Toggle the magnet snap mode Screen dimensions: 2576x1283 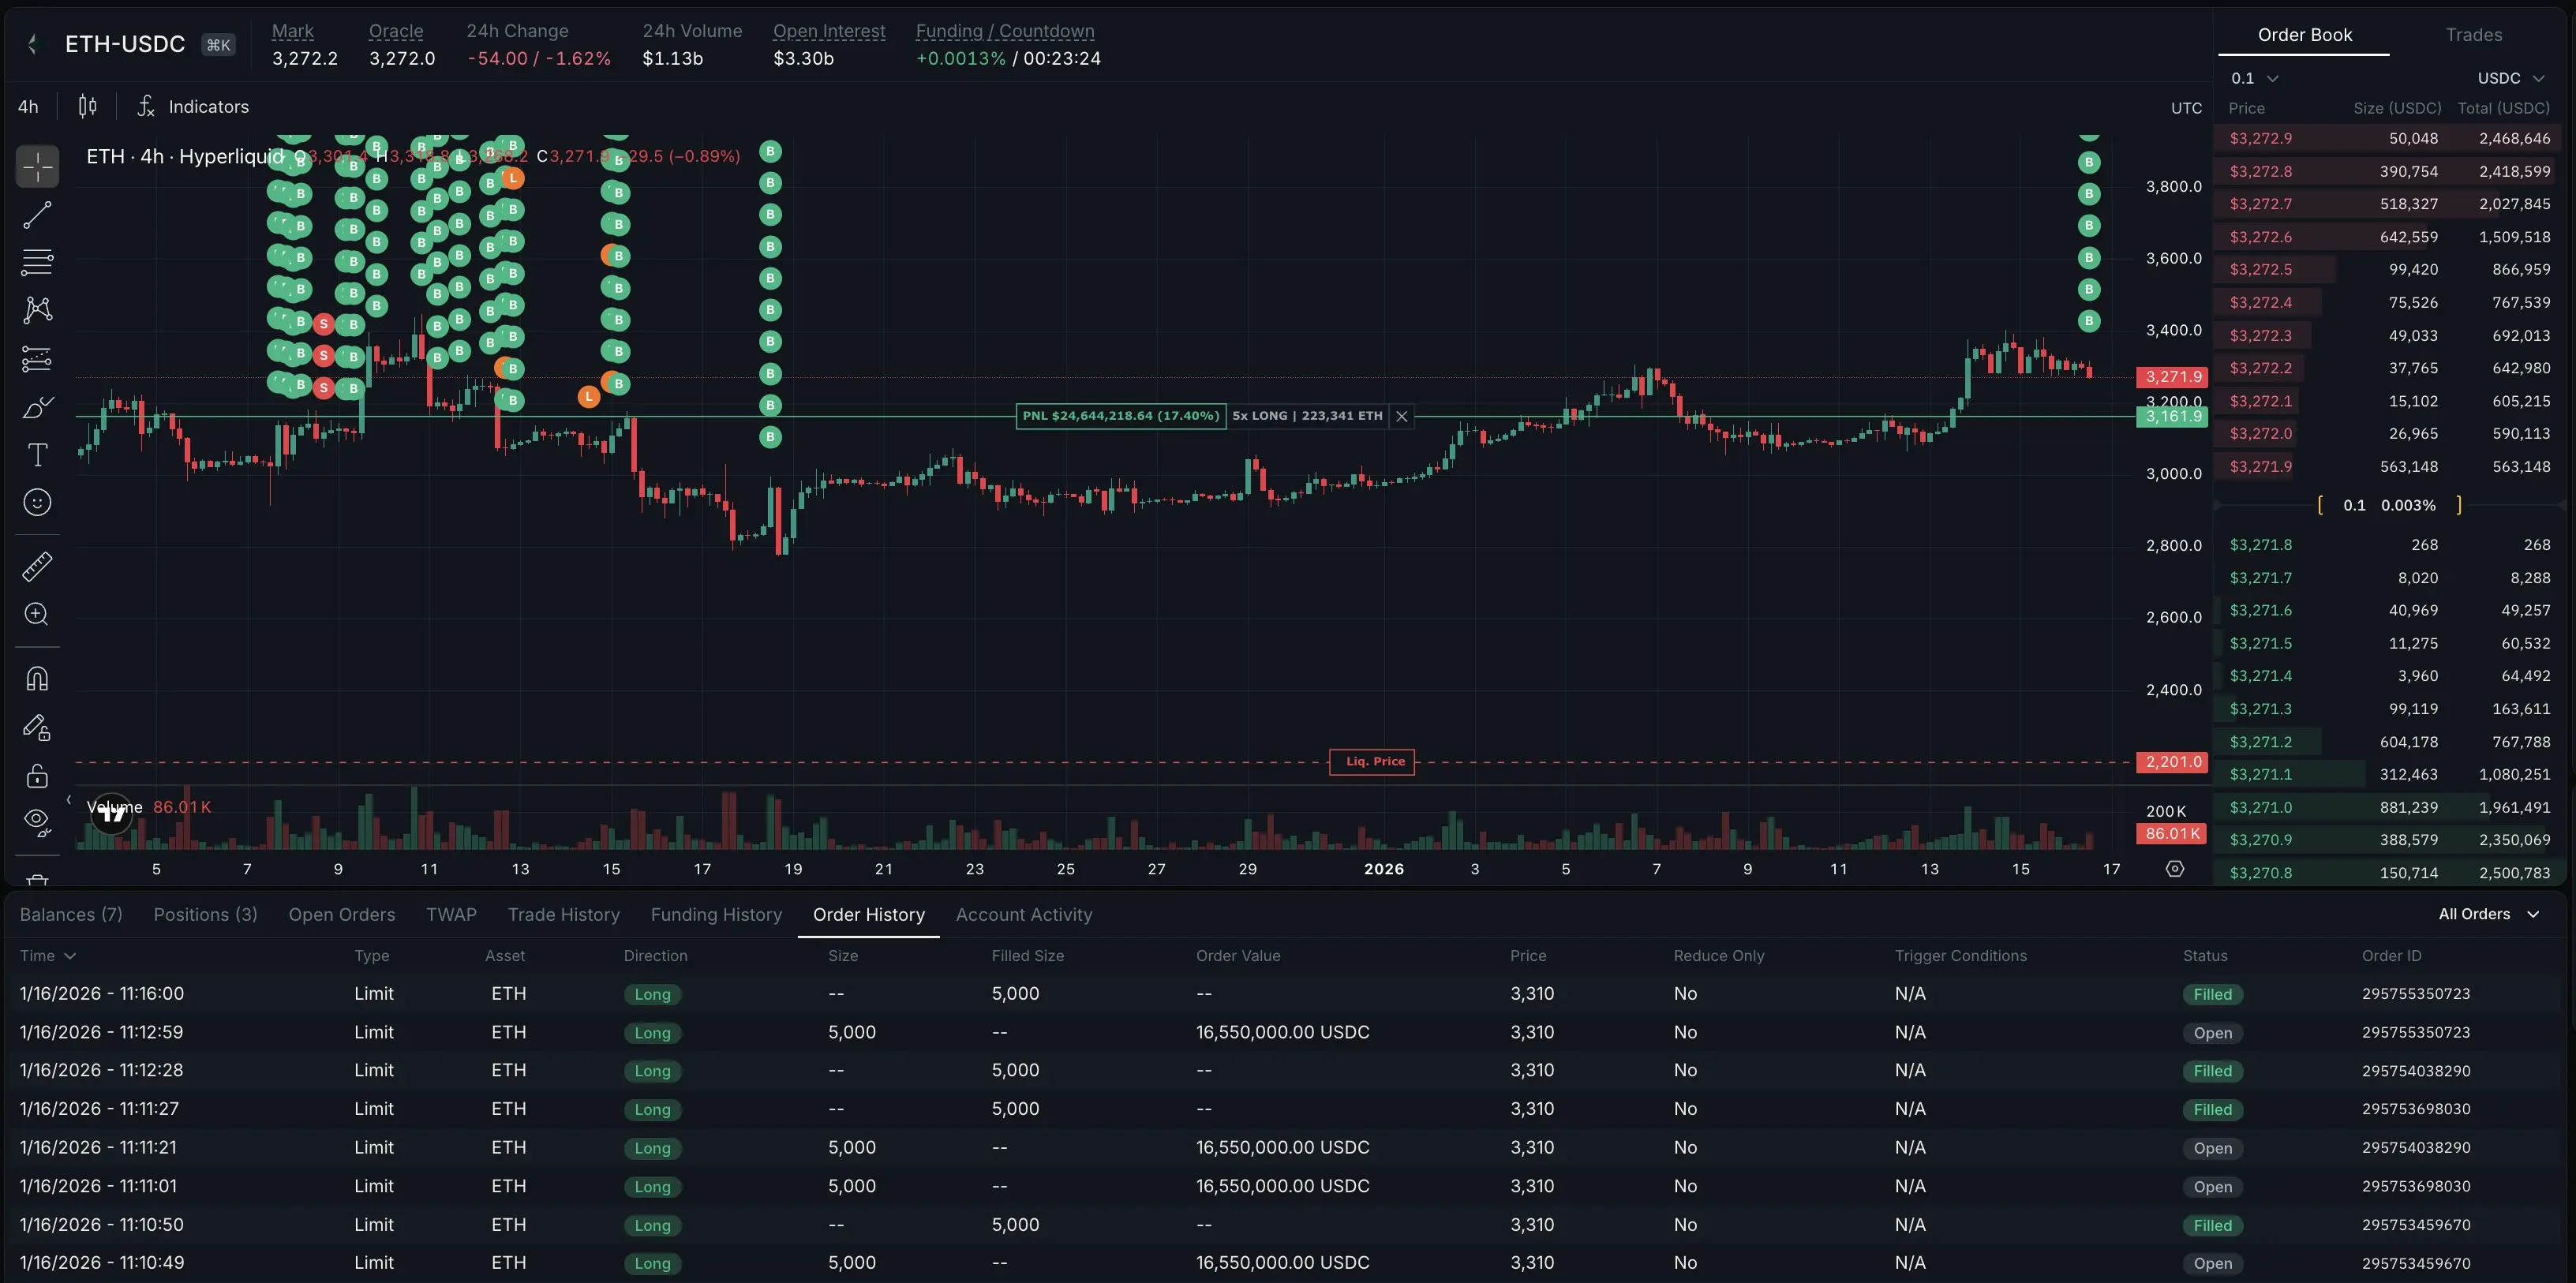[x=37, y=679]
